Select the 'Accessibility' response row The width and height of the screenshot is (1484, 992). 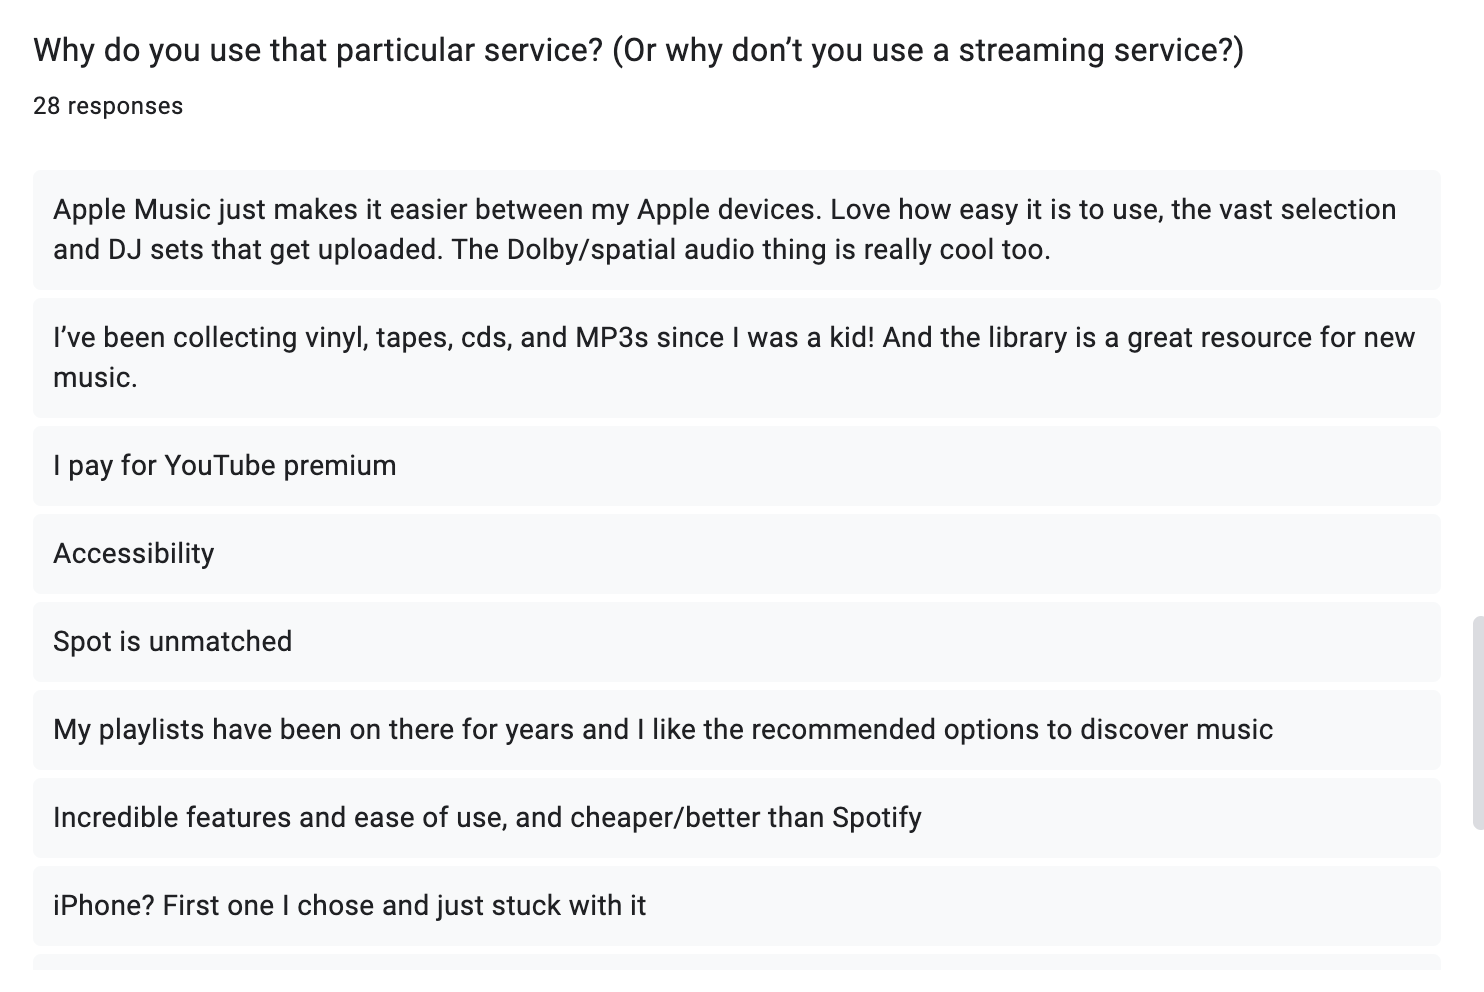pos(737,554)
